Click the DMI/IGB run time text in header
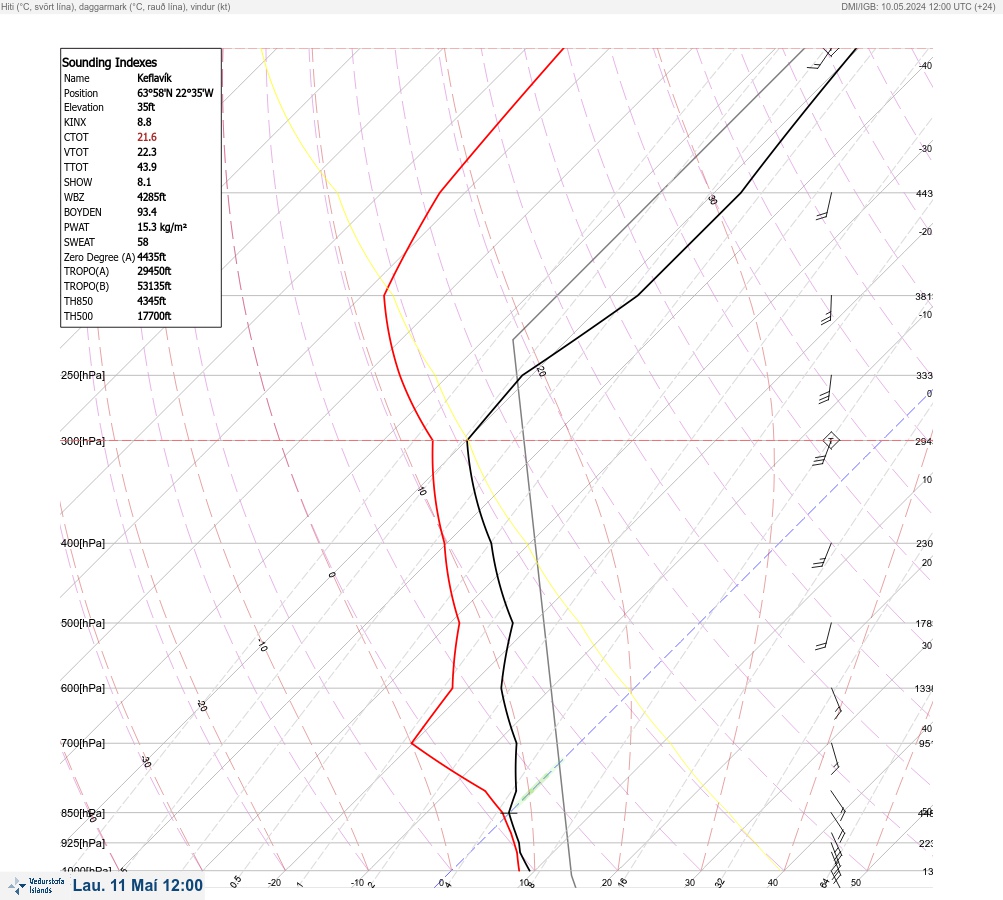Screen dimensions: 1003x900 (918, 6)
